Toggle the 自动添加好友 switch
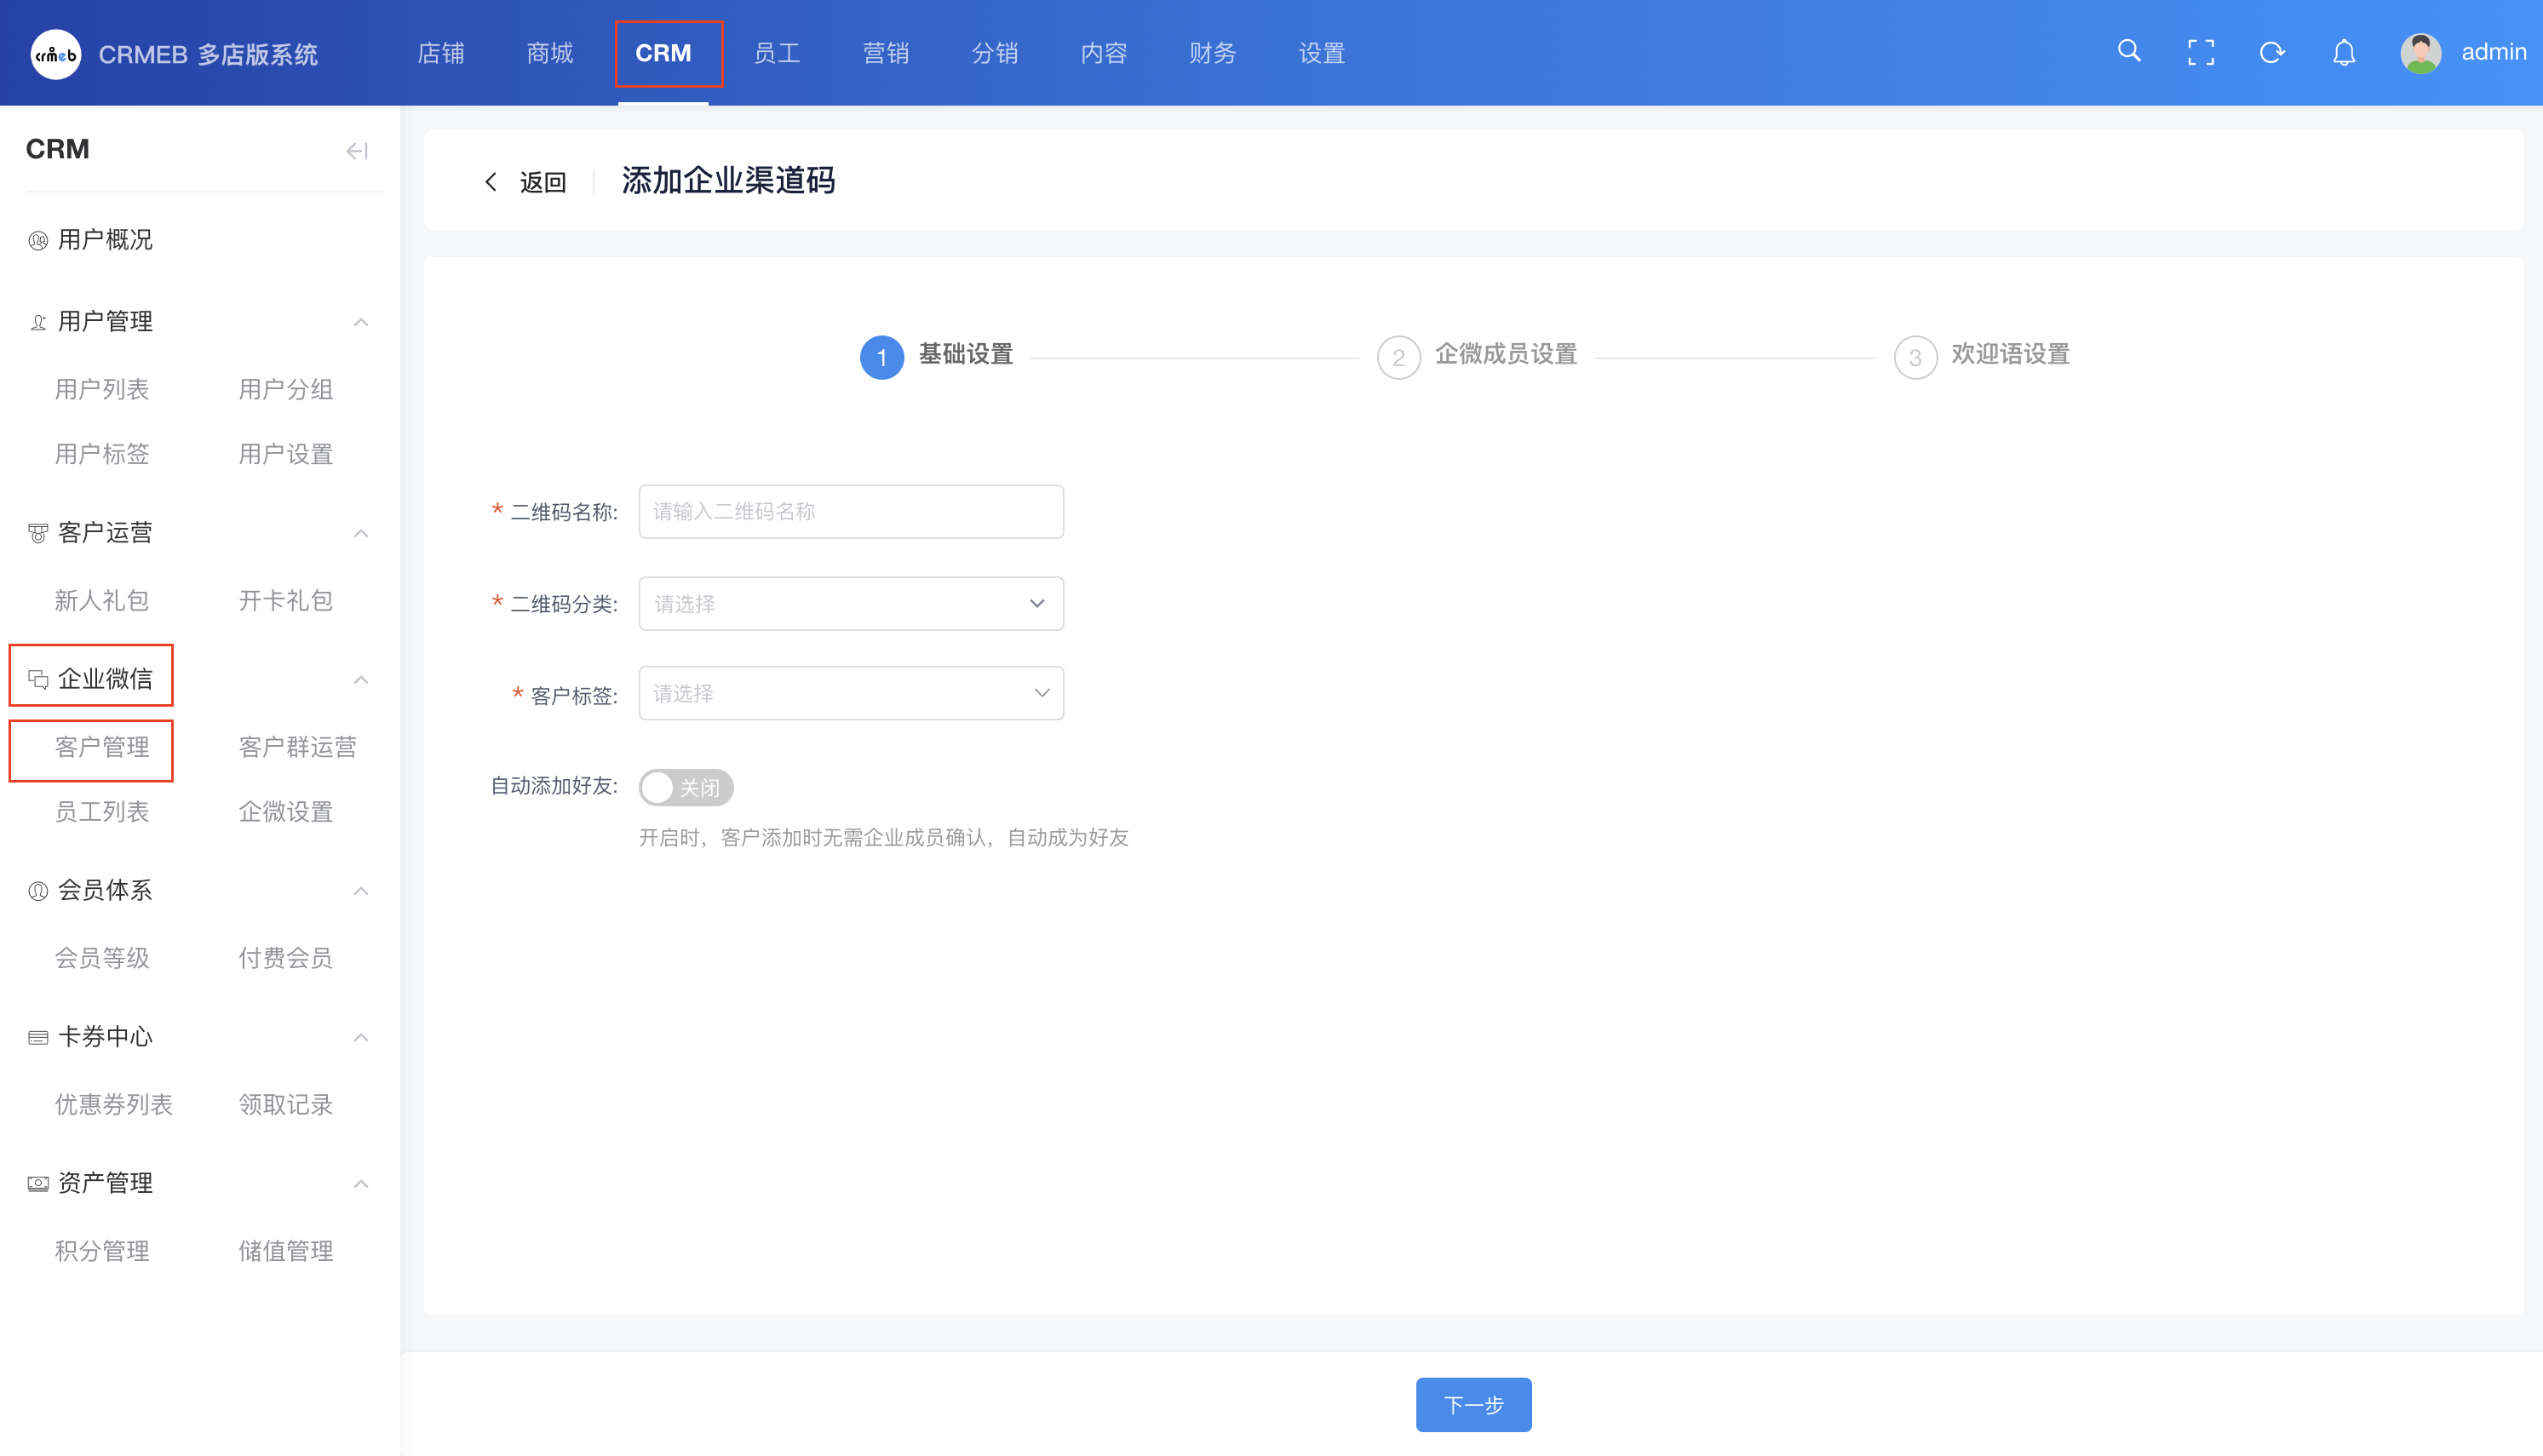2543x1456 pixels. point(686,788)
